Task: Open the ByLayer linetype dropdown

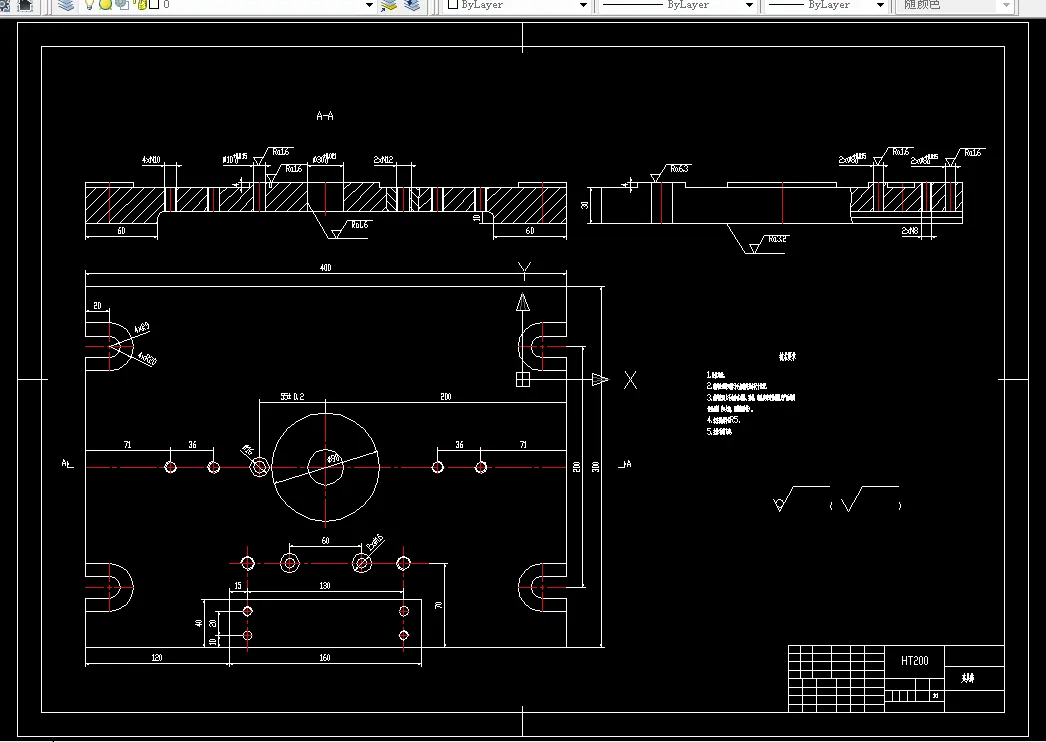Action: click(749, 5)
